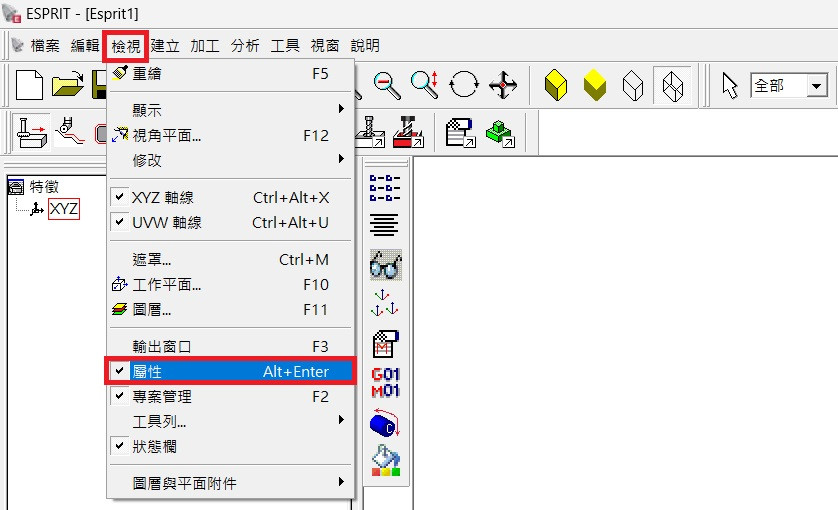
Task: Click the zoom out magnifier icon
Action: pos(387,85)
